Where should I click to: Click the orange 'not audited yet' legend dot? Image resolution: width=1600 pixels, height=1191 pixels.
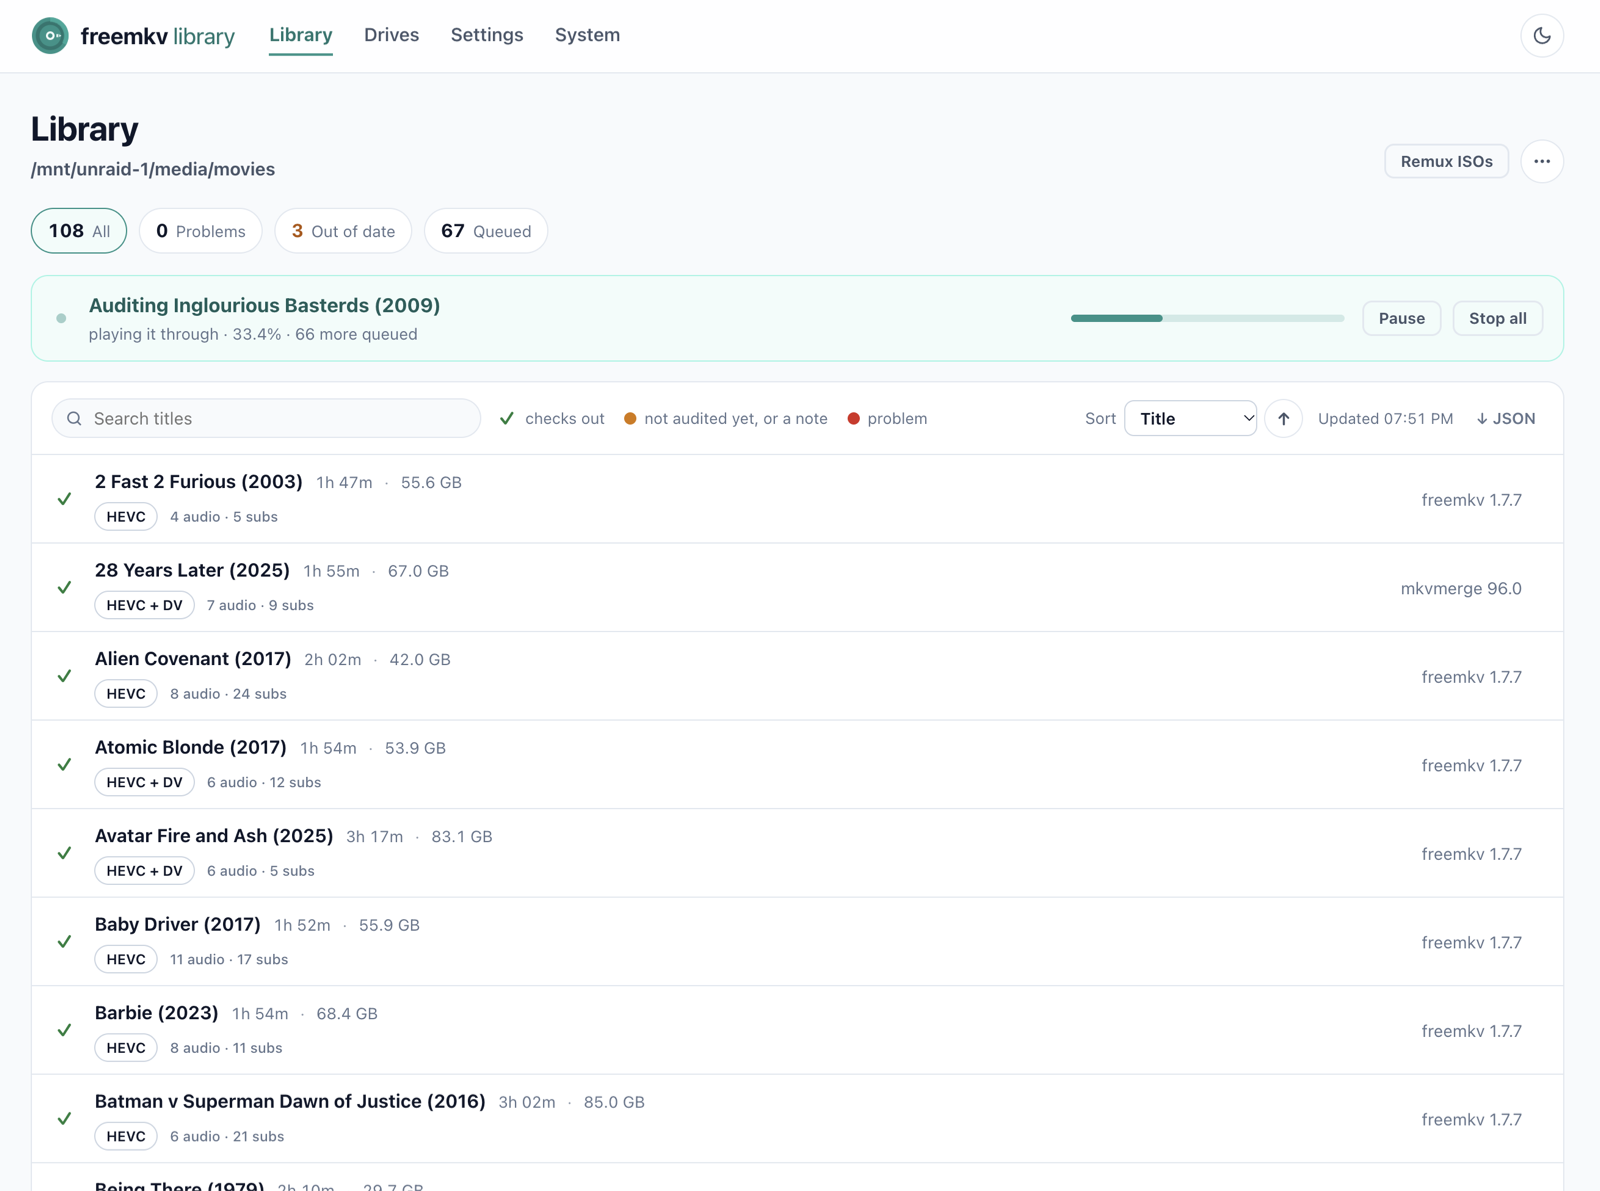(x=630, y=419)
